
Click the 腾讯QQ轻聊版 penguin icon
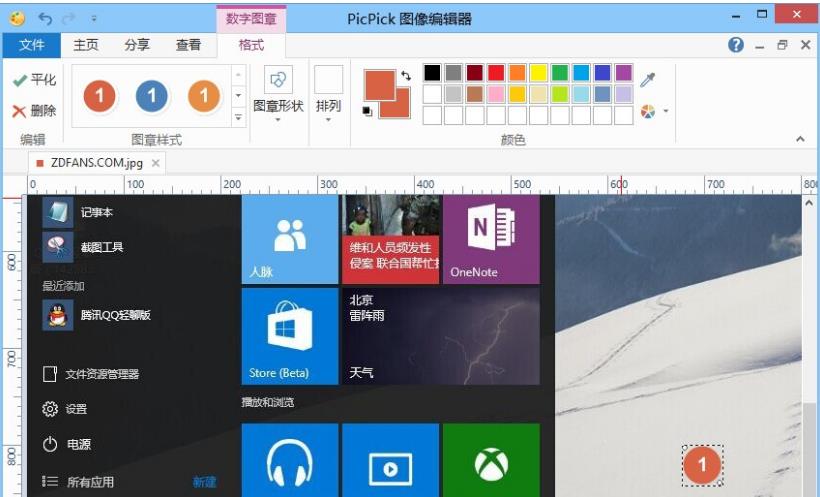point(58,315)
